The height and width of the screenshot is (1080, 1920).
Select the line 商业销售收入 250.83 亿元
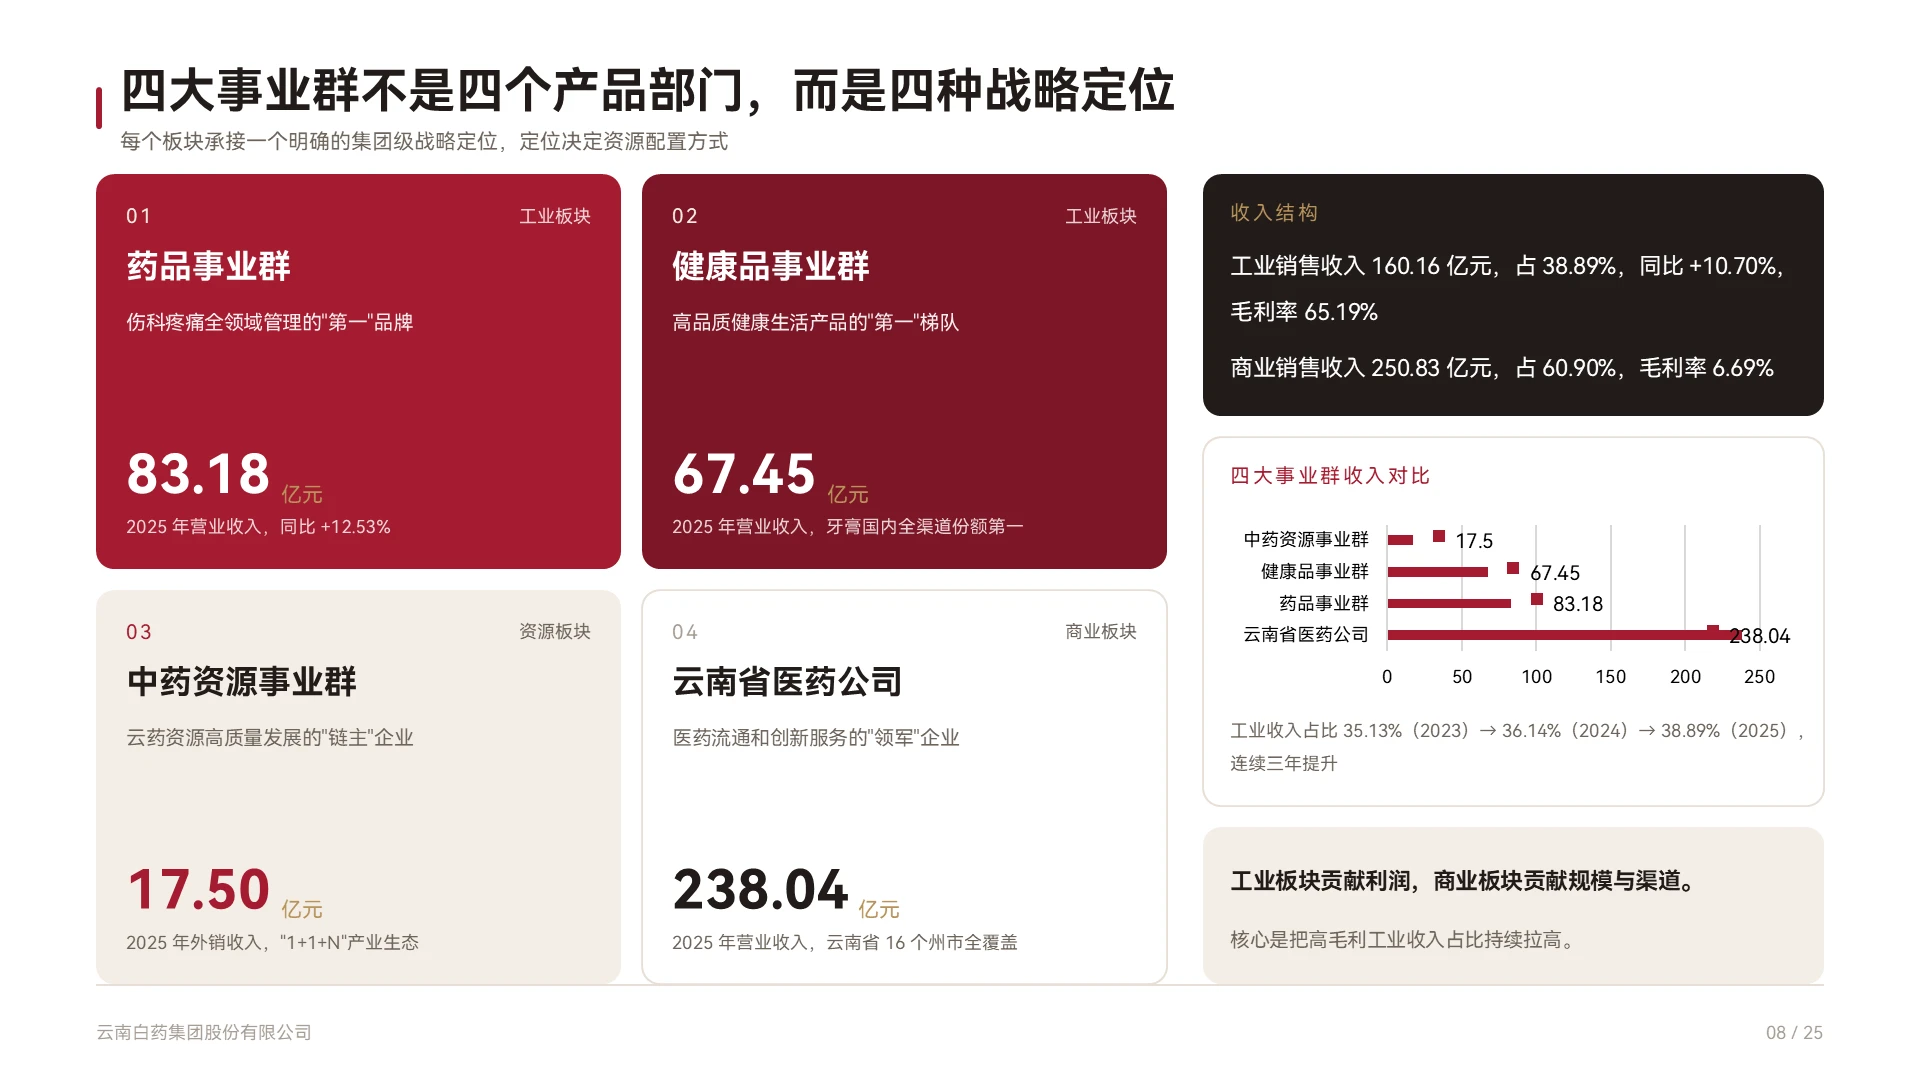[1502, 368]
